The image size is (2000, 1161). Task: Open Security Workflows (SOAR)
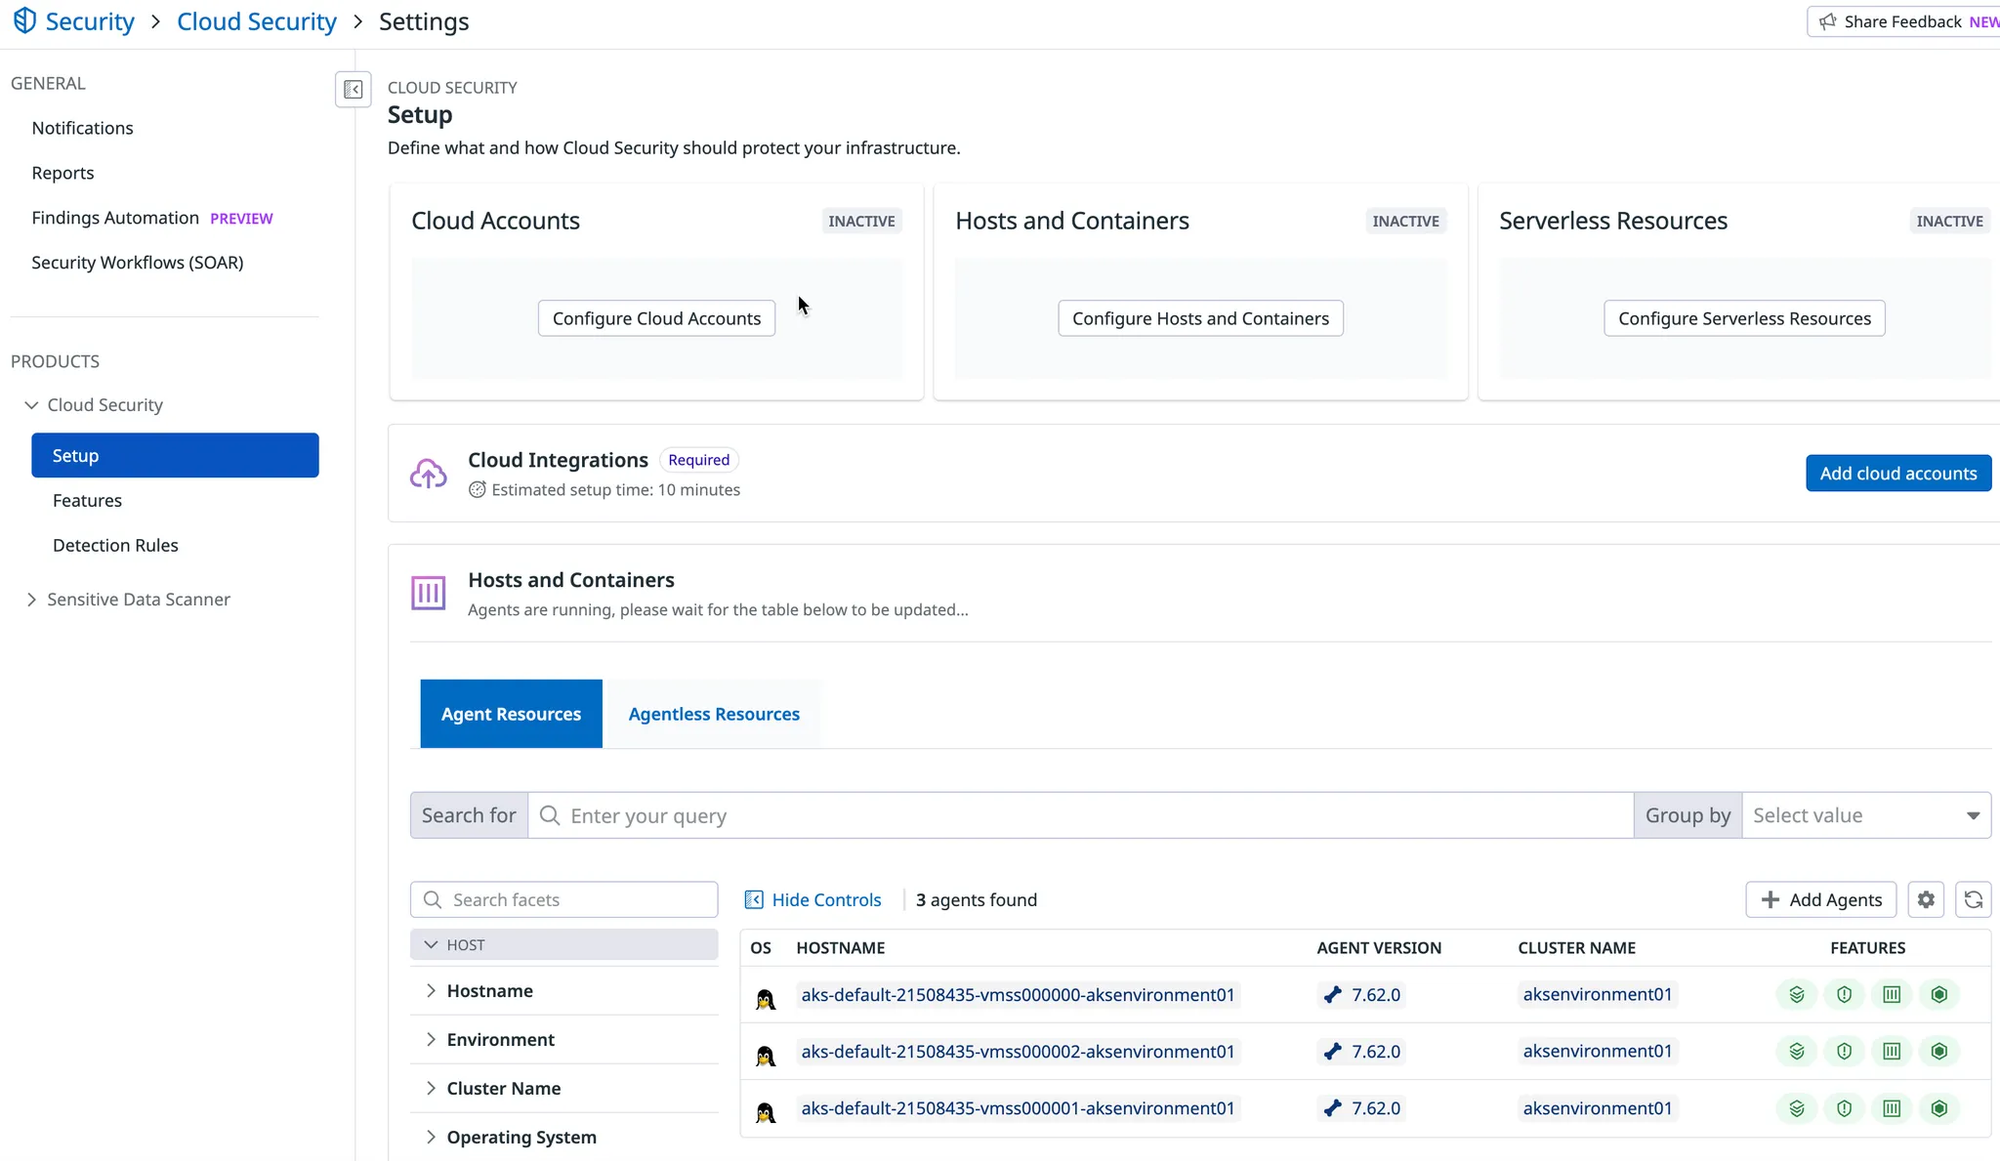point(137,262)
